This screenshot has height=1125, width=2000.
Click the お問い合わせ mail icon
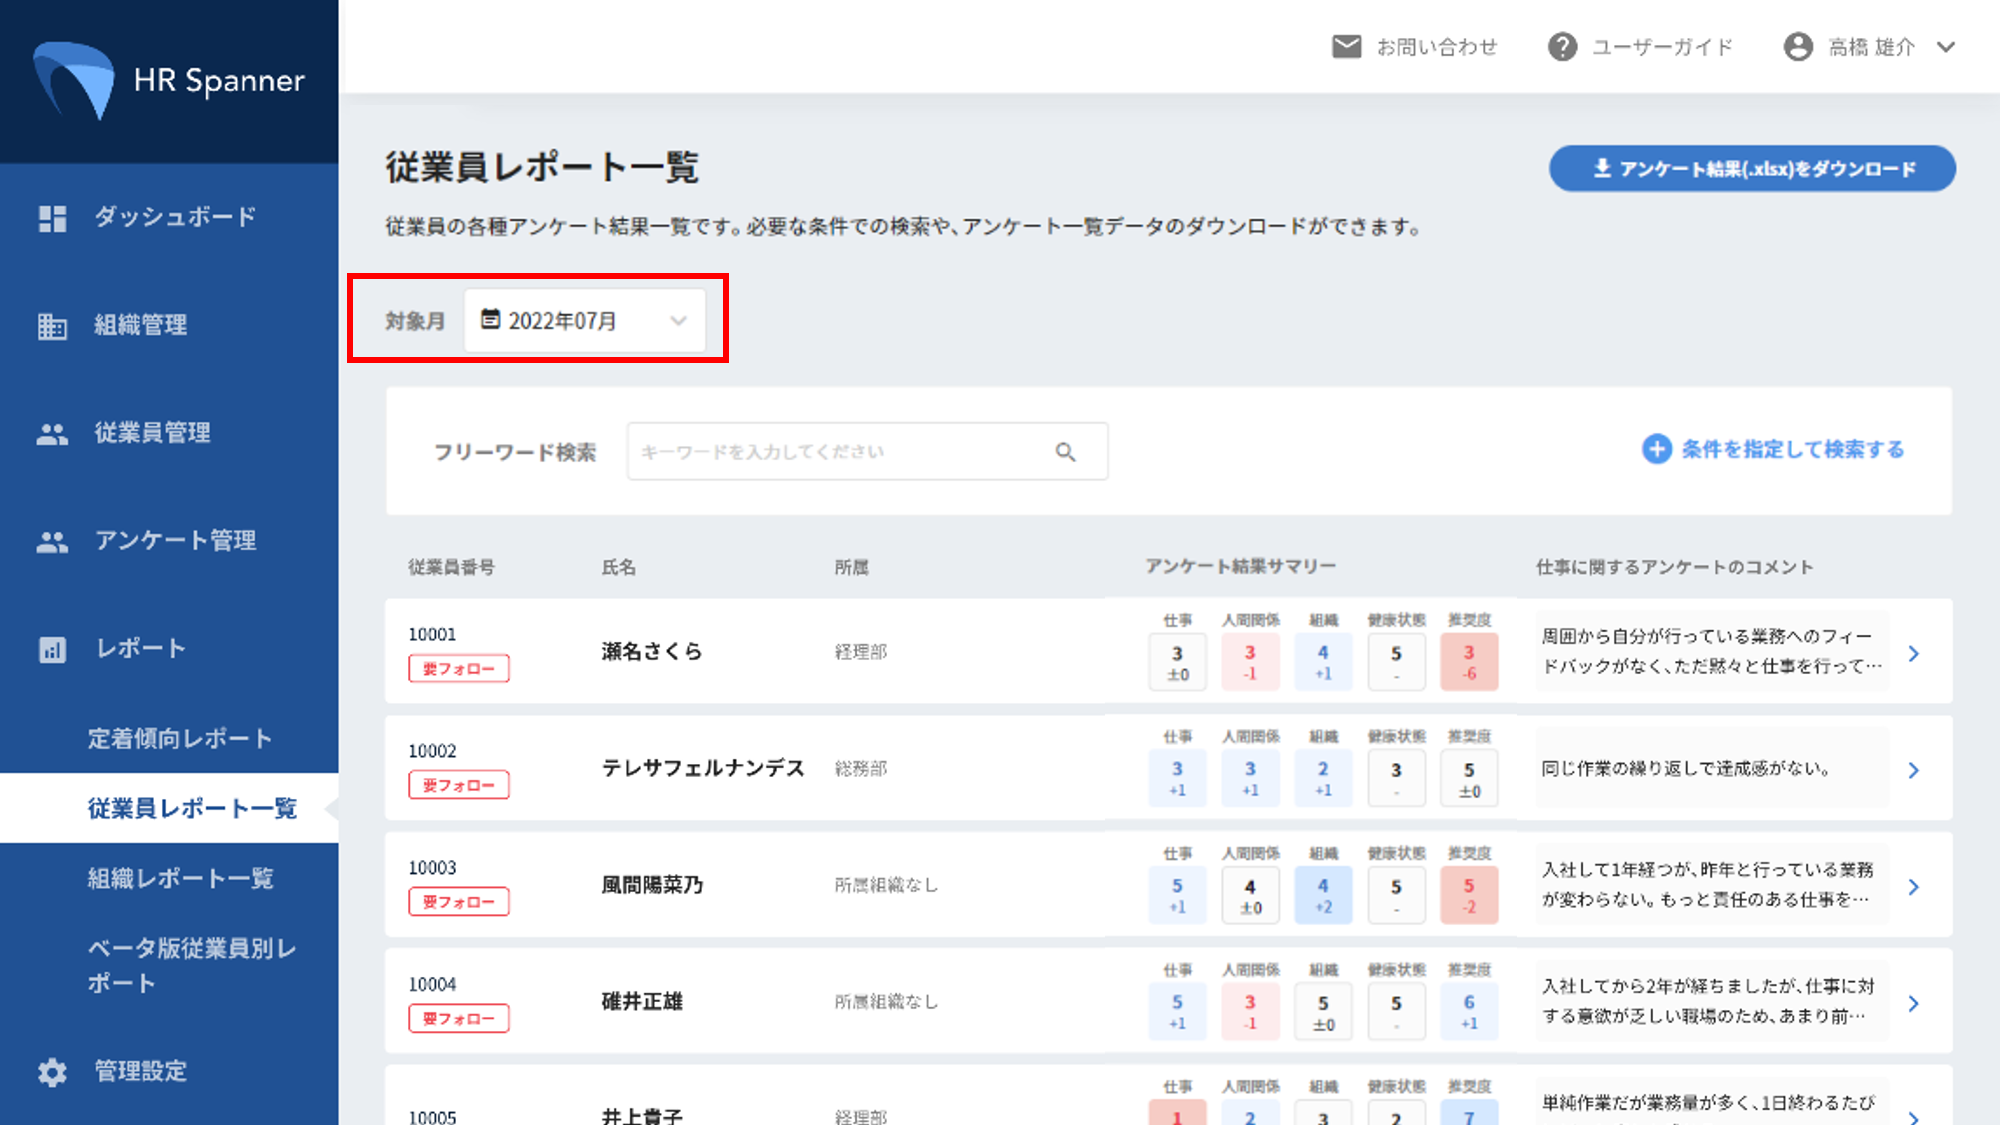point(1346,47)
